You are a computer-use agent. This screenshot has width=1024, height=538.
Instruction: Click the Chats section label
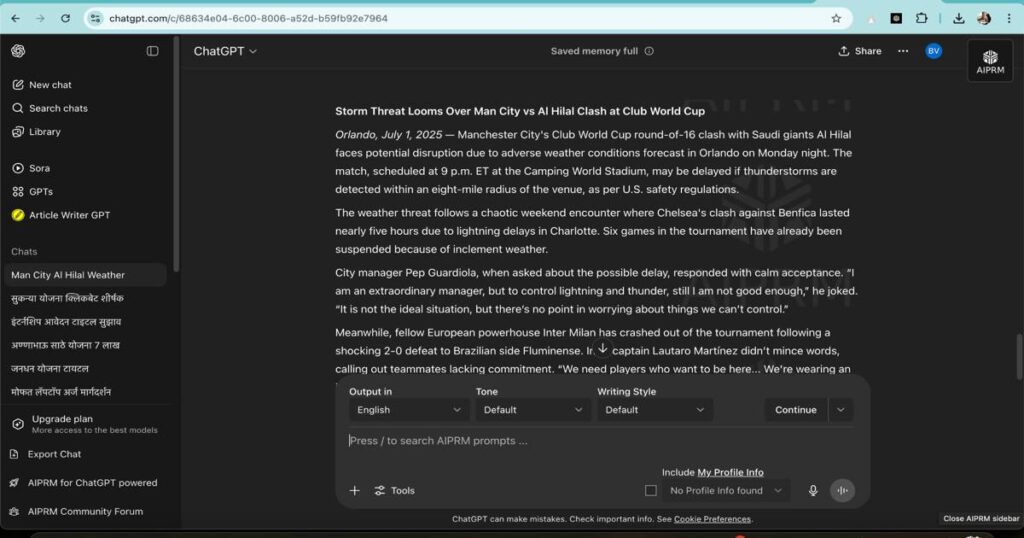tap(24, 251)
